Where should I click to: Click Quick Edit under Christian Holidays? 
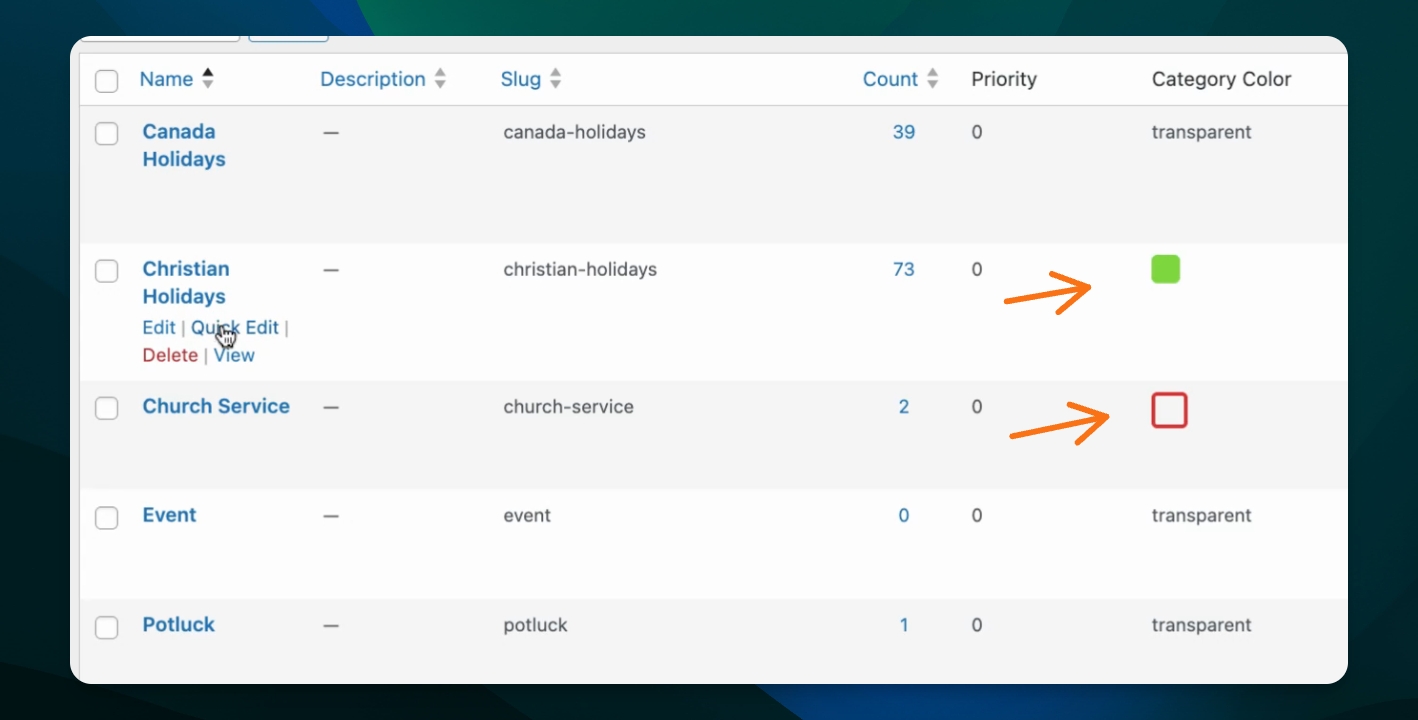point(235,327)
